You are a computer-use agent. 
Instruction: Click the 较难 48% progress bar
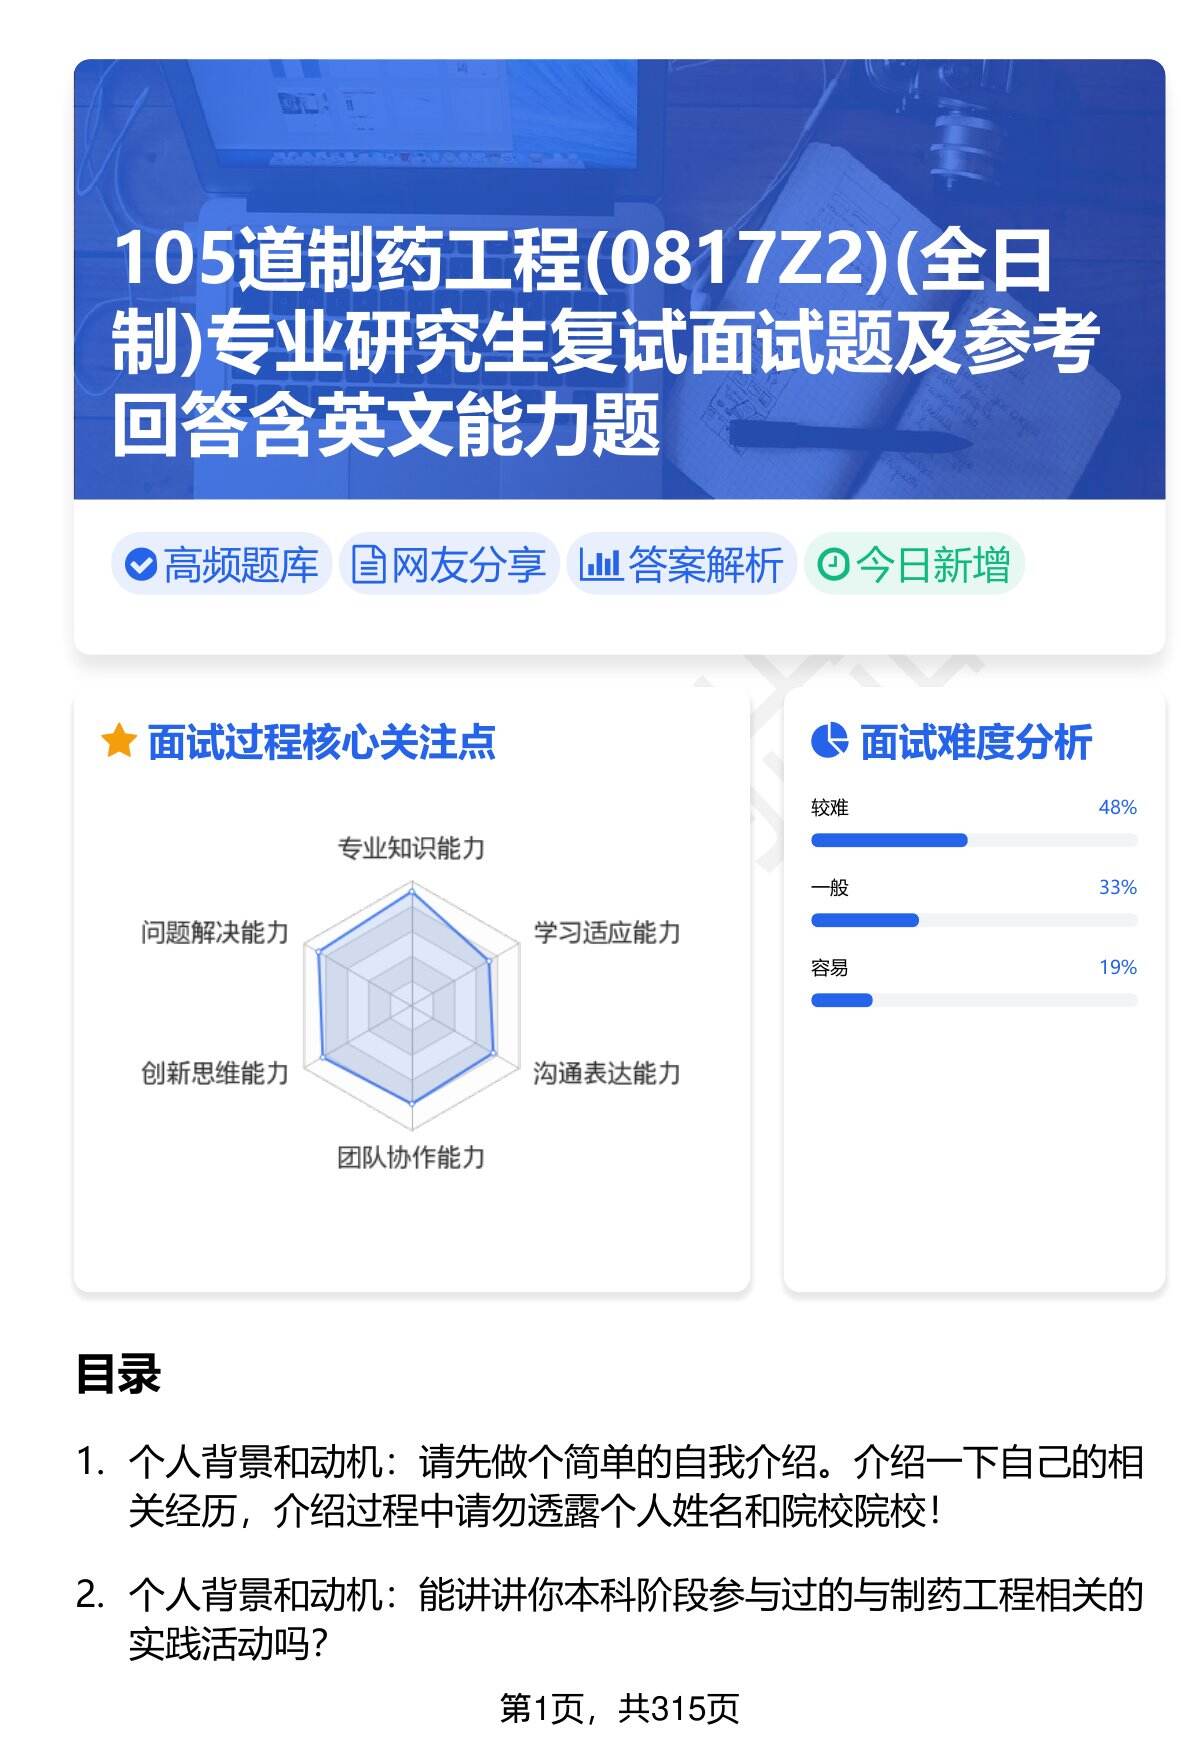[x=973, y=840]
